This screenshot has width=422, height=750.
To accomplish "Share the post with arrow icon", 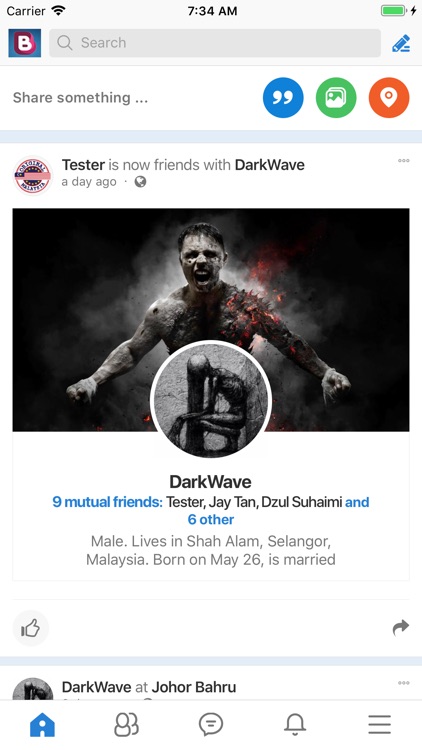I will (400, 628).
